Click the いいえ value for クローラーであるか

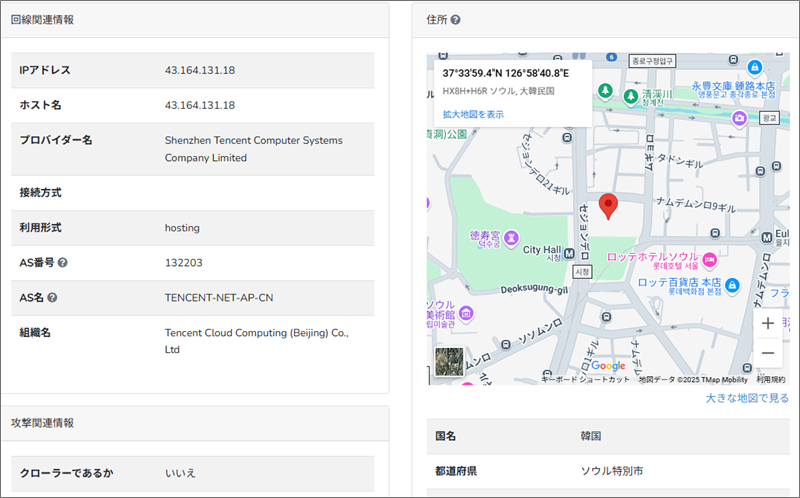pos(180,473)
